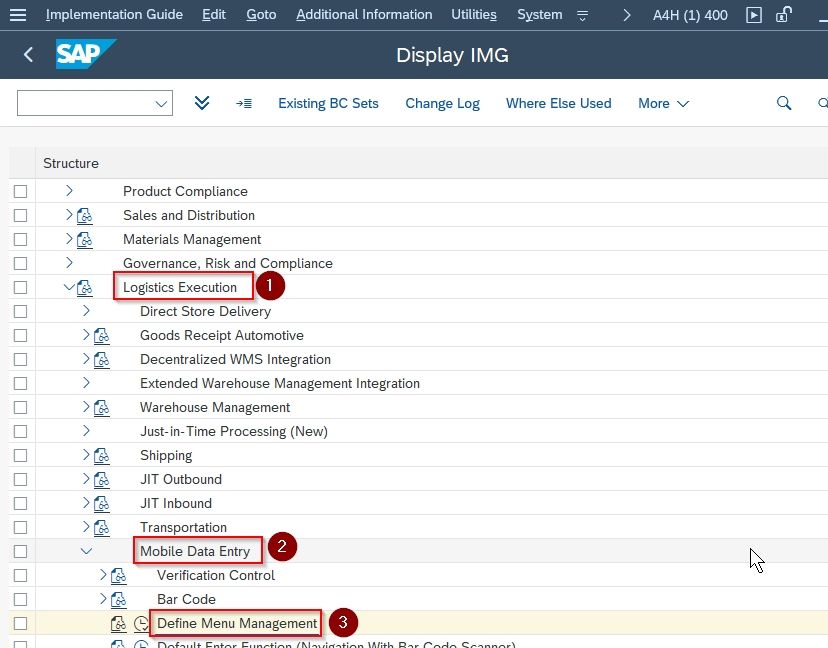The image size is (828, 648).
Task: Open documentation icon for Goods Receipt Automotive
Action: coord(102,336)
